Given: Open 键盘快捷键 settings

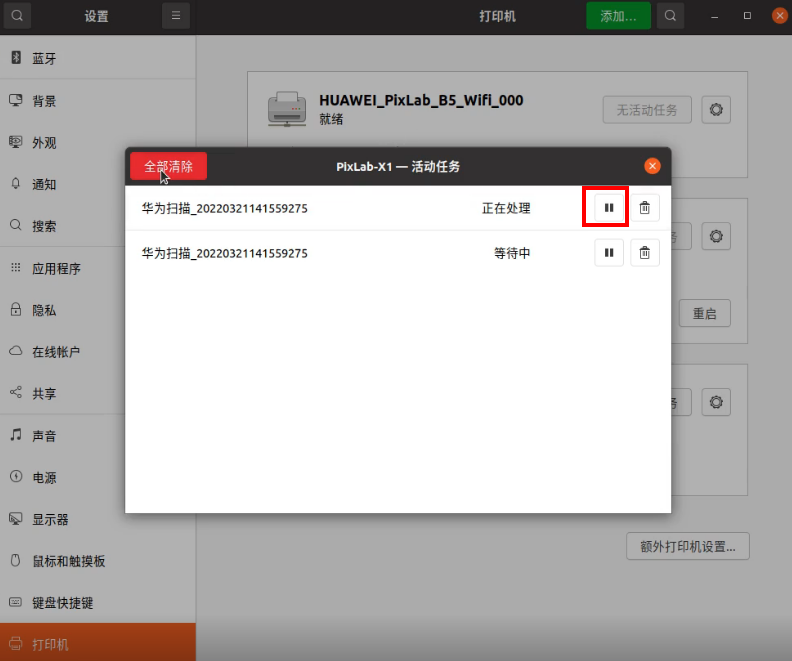Looking at the screenshot, I should click(97, 602).
